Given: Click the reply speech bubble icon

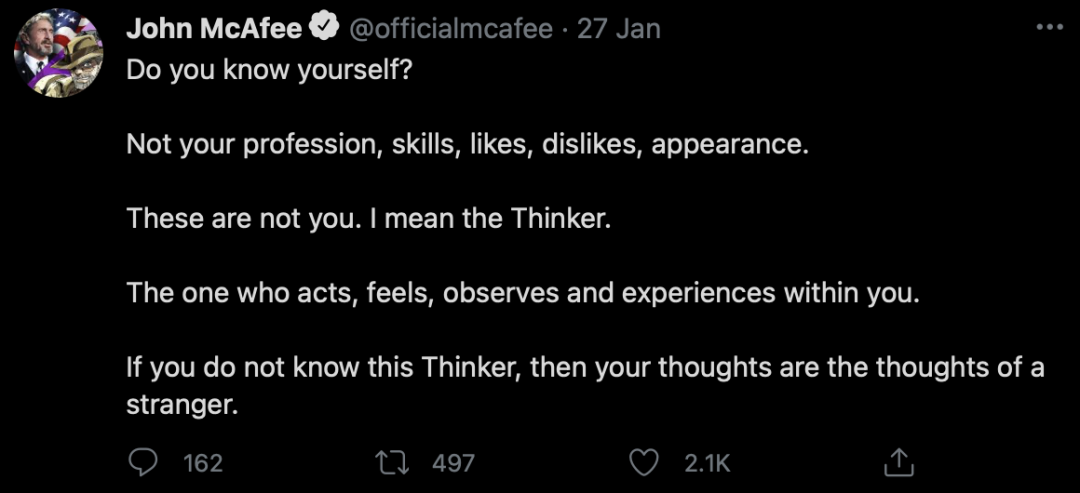Looking at the screenshot, I should tap(143, 463).
